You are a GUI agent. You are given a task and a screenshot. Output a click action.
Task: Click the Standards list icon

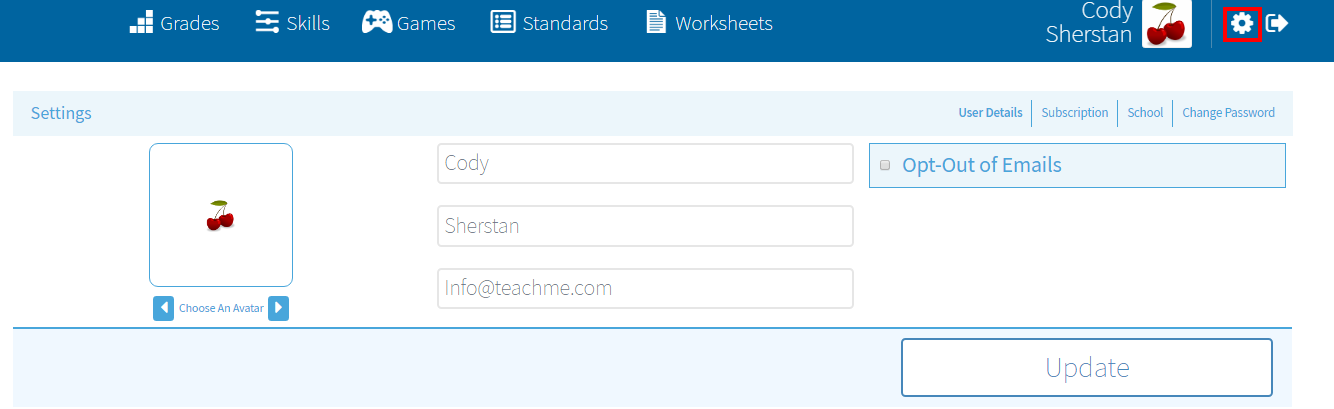click(502, 22)
